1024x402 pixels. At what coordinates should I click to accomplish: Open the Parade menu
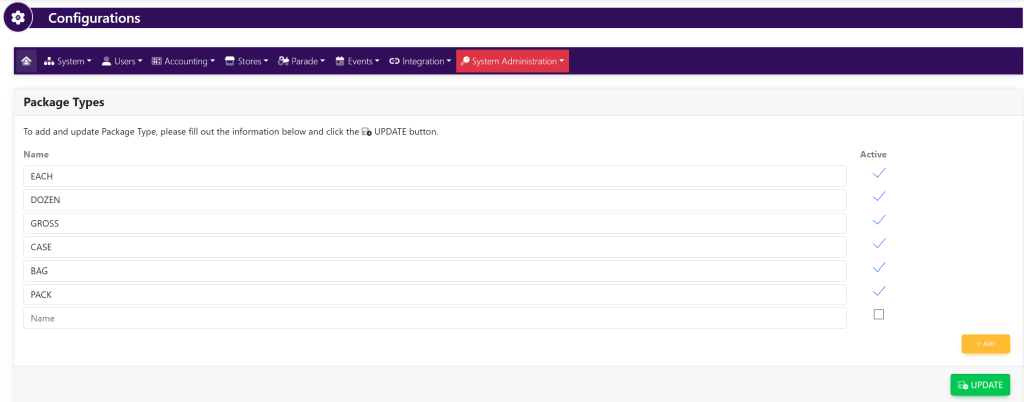[301, 61]
